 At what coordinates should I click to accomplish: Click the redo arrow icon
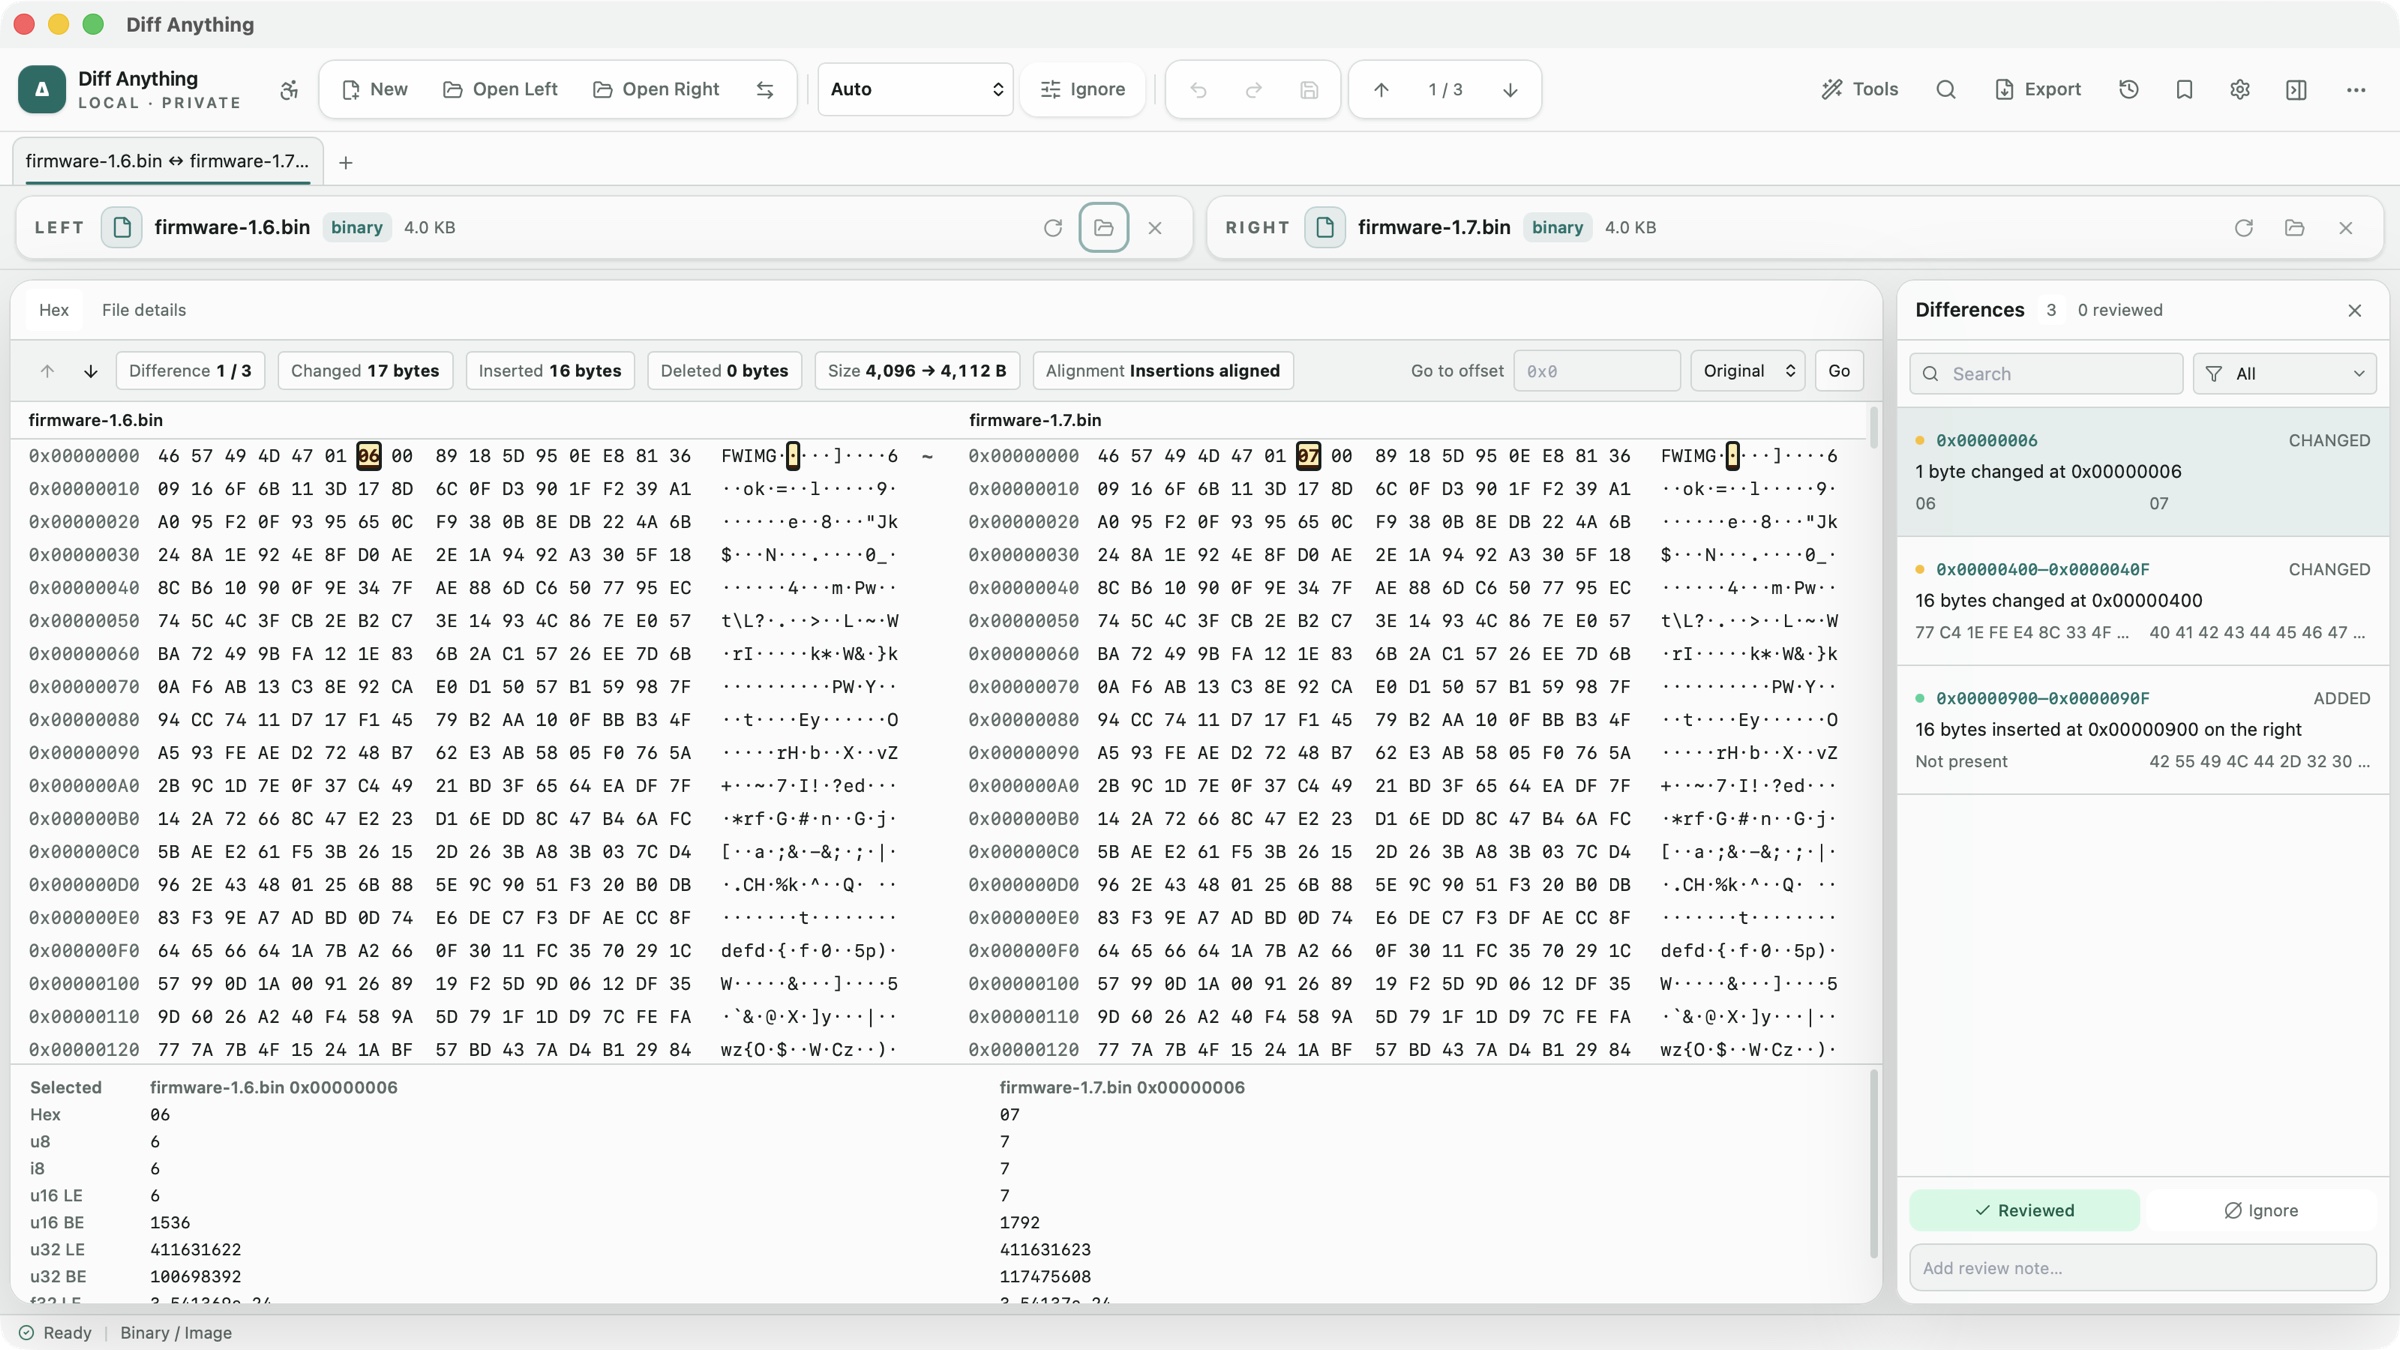[1254, 90]
